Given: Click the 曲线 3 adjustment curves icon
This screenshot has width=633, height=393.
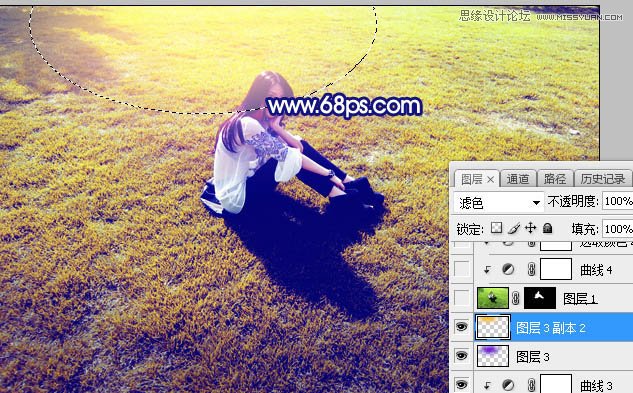Looking at the screenshot, I should click(x=508, y=385).
